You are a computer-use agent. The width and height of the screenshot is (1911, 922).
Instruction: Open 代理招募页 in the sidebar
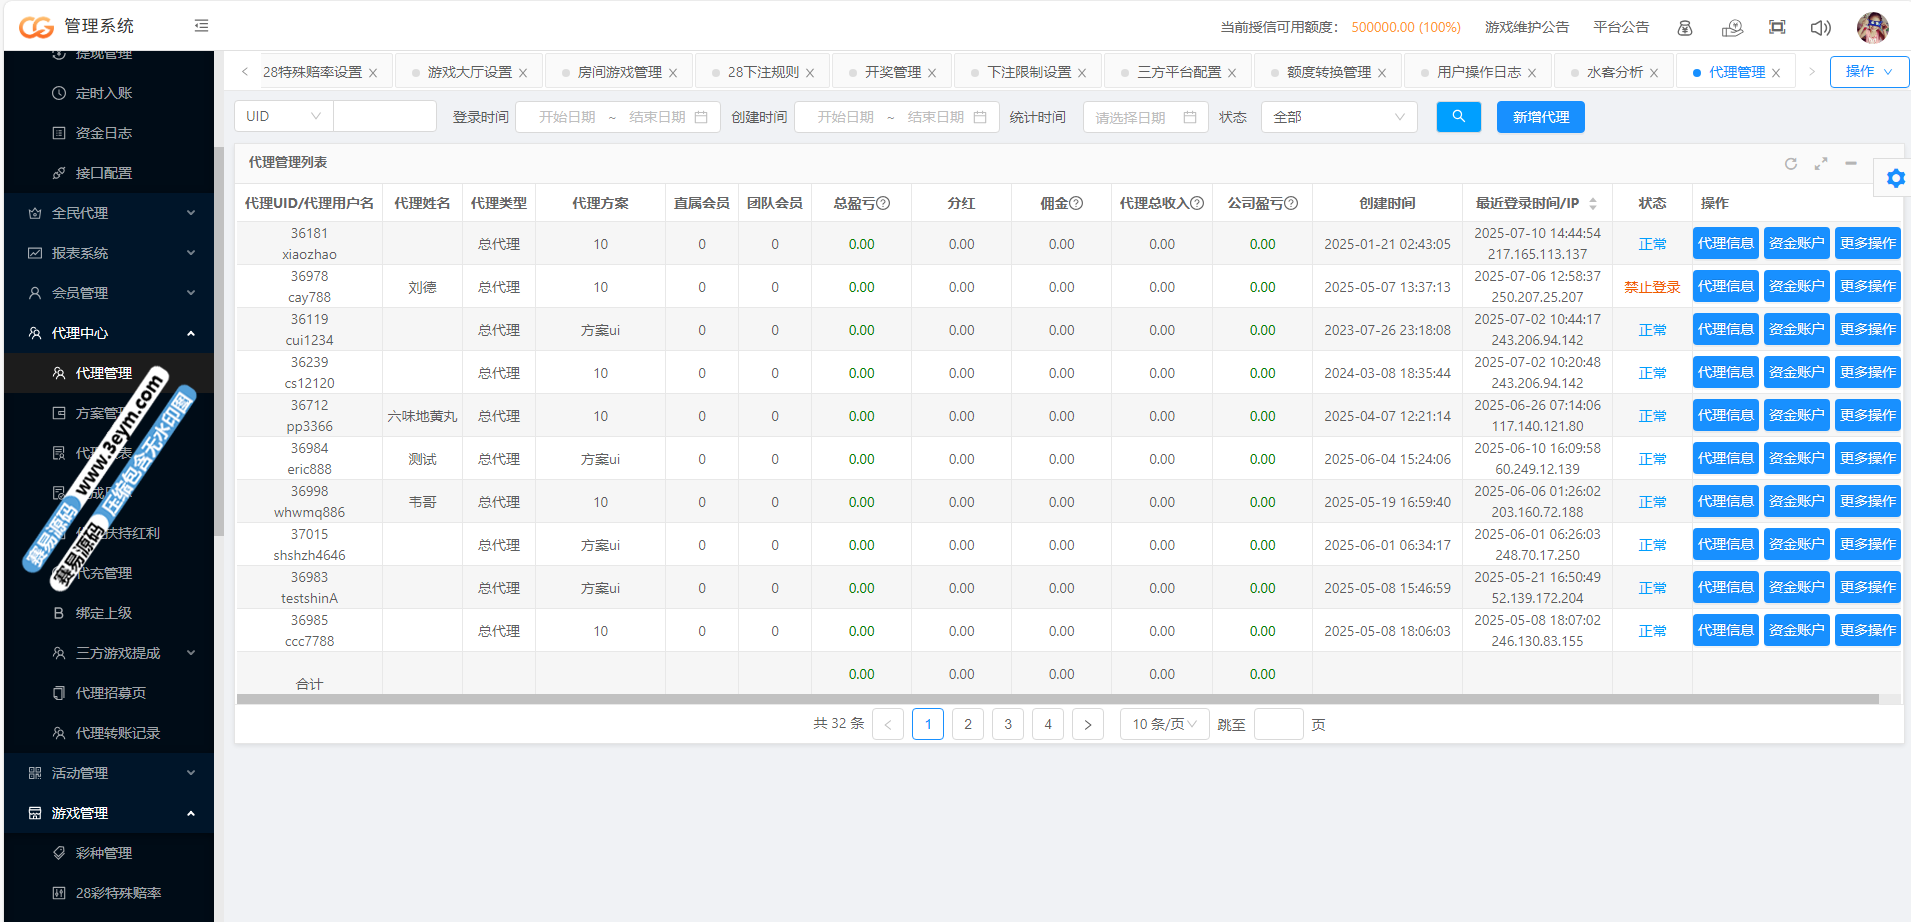coord(110,693)
